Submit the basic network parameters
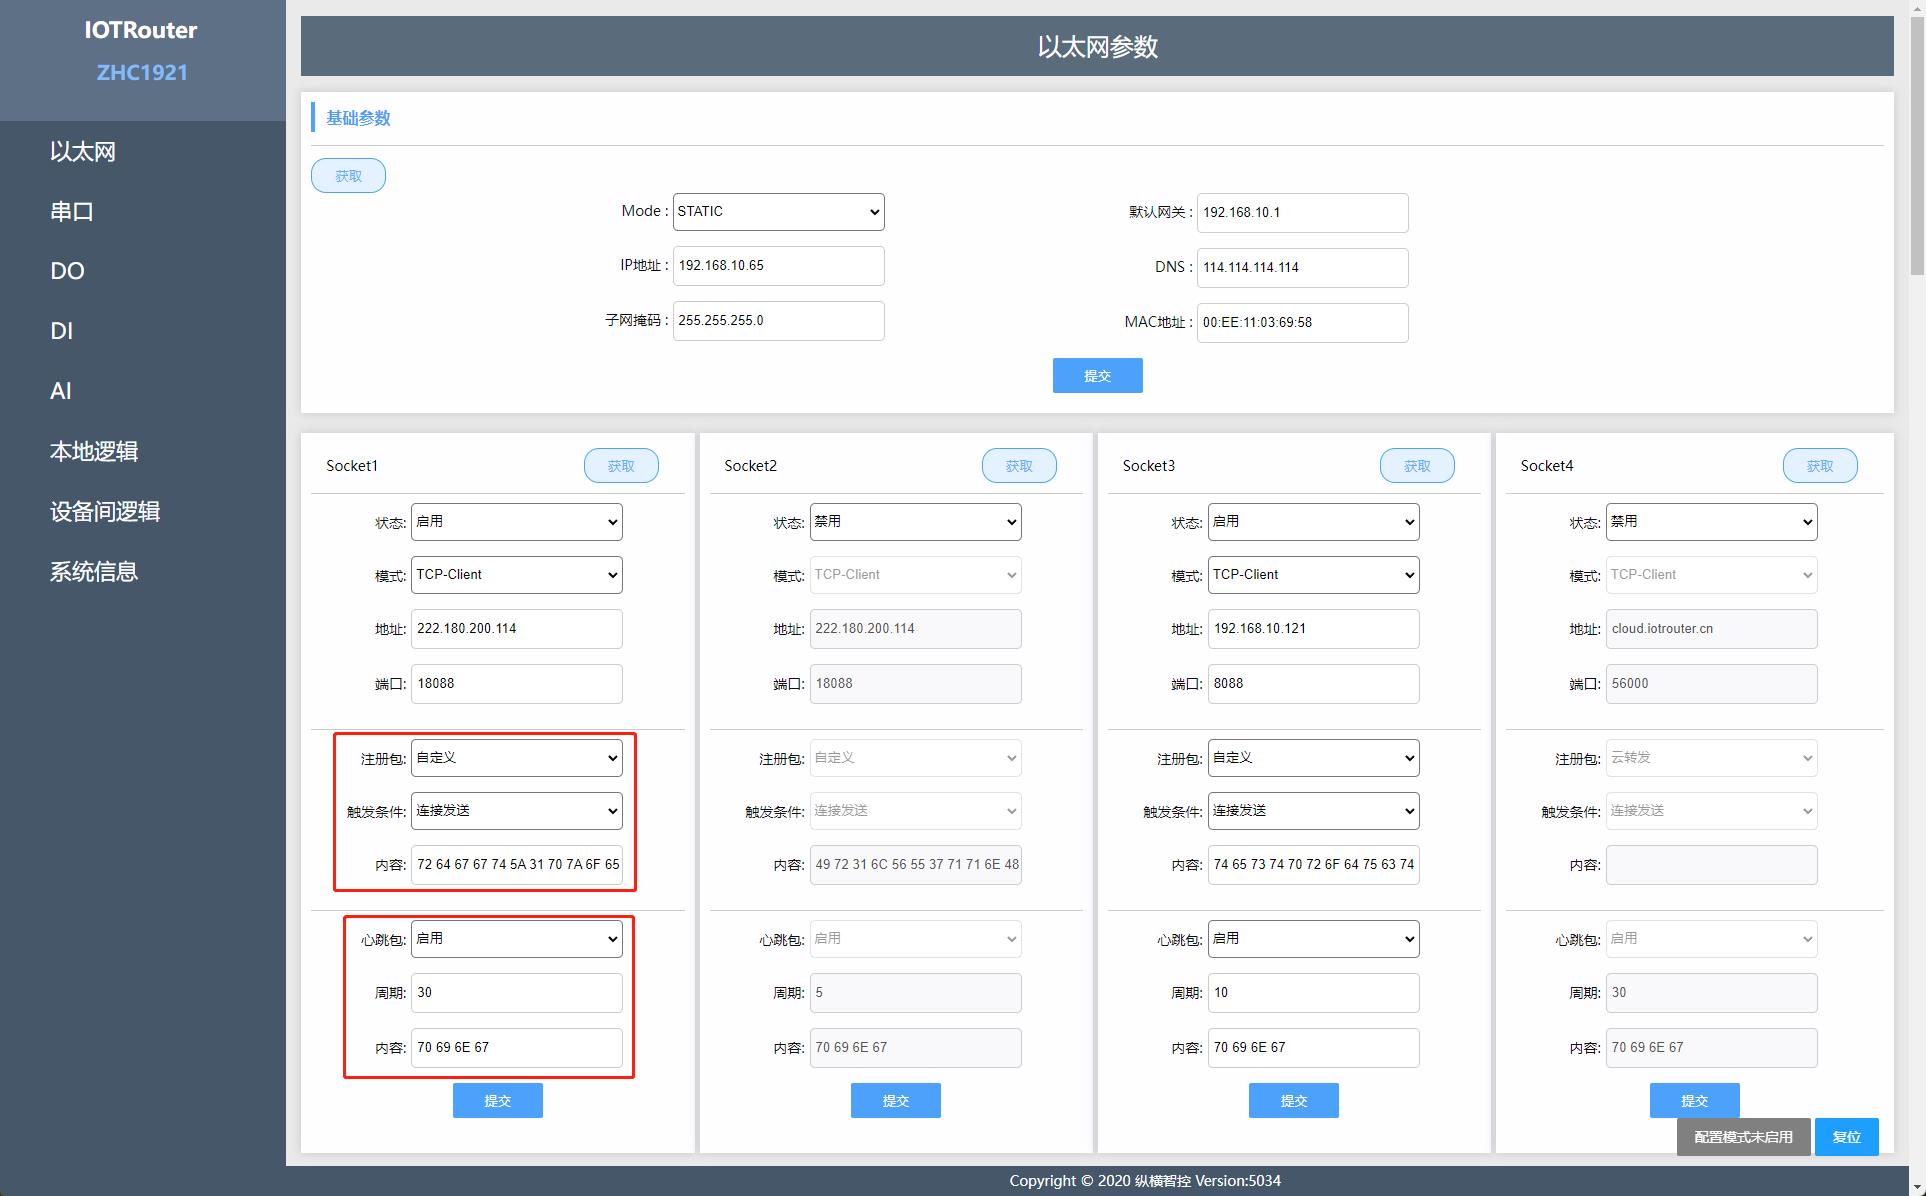The image size is (1926, 1196). click(x=1097, y=376)
